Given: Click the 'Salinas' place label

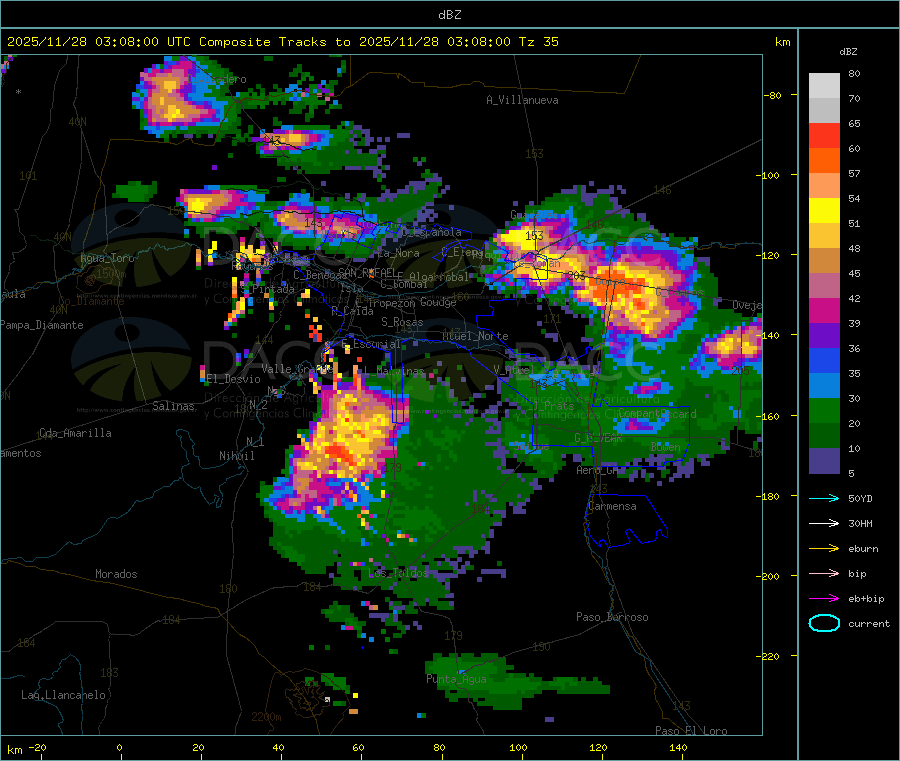Looking at the screenshot, I should tap(173, 406).
